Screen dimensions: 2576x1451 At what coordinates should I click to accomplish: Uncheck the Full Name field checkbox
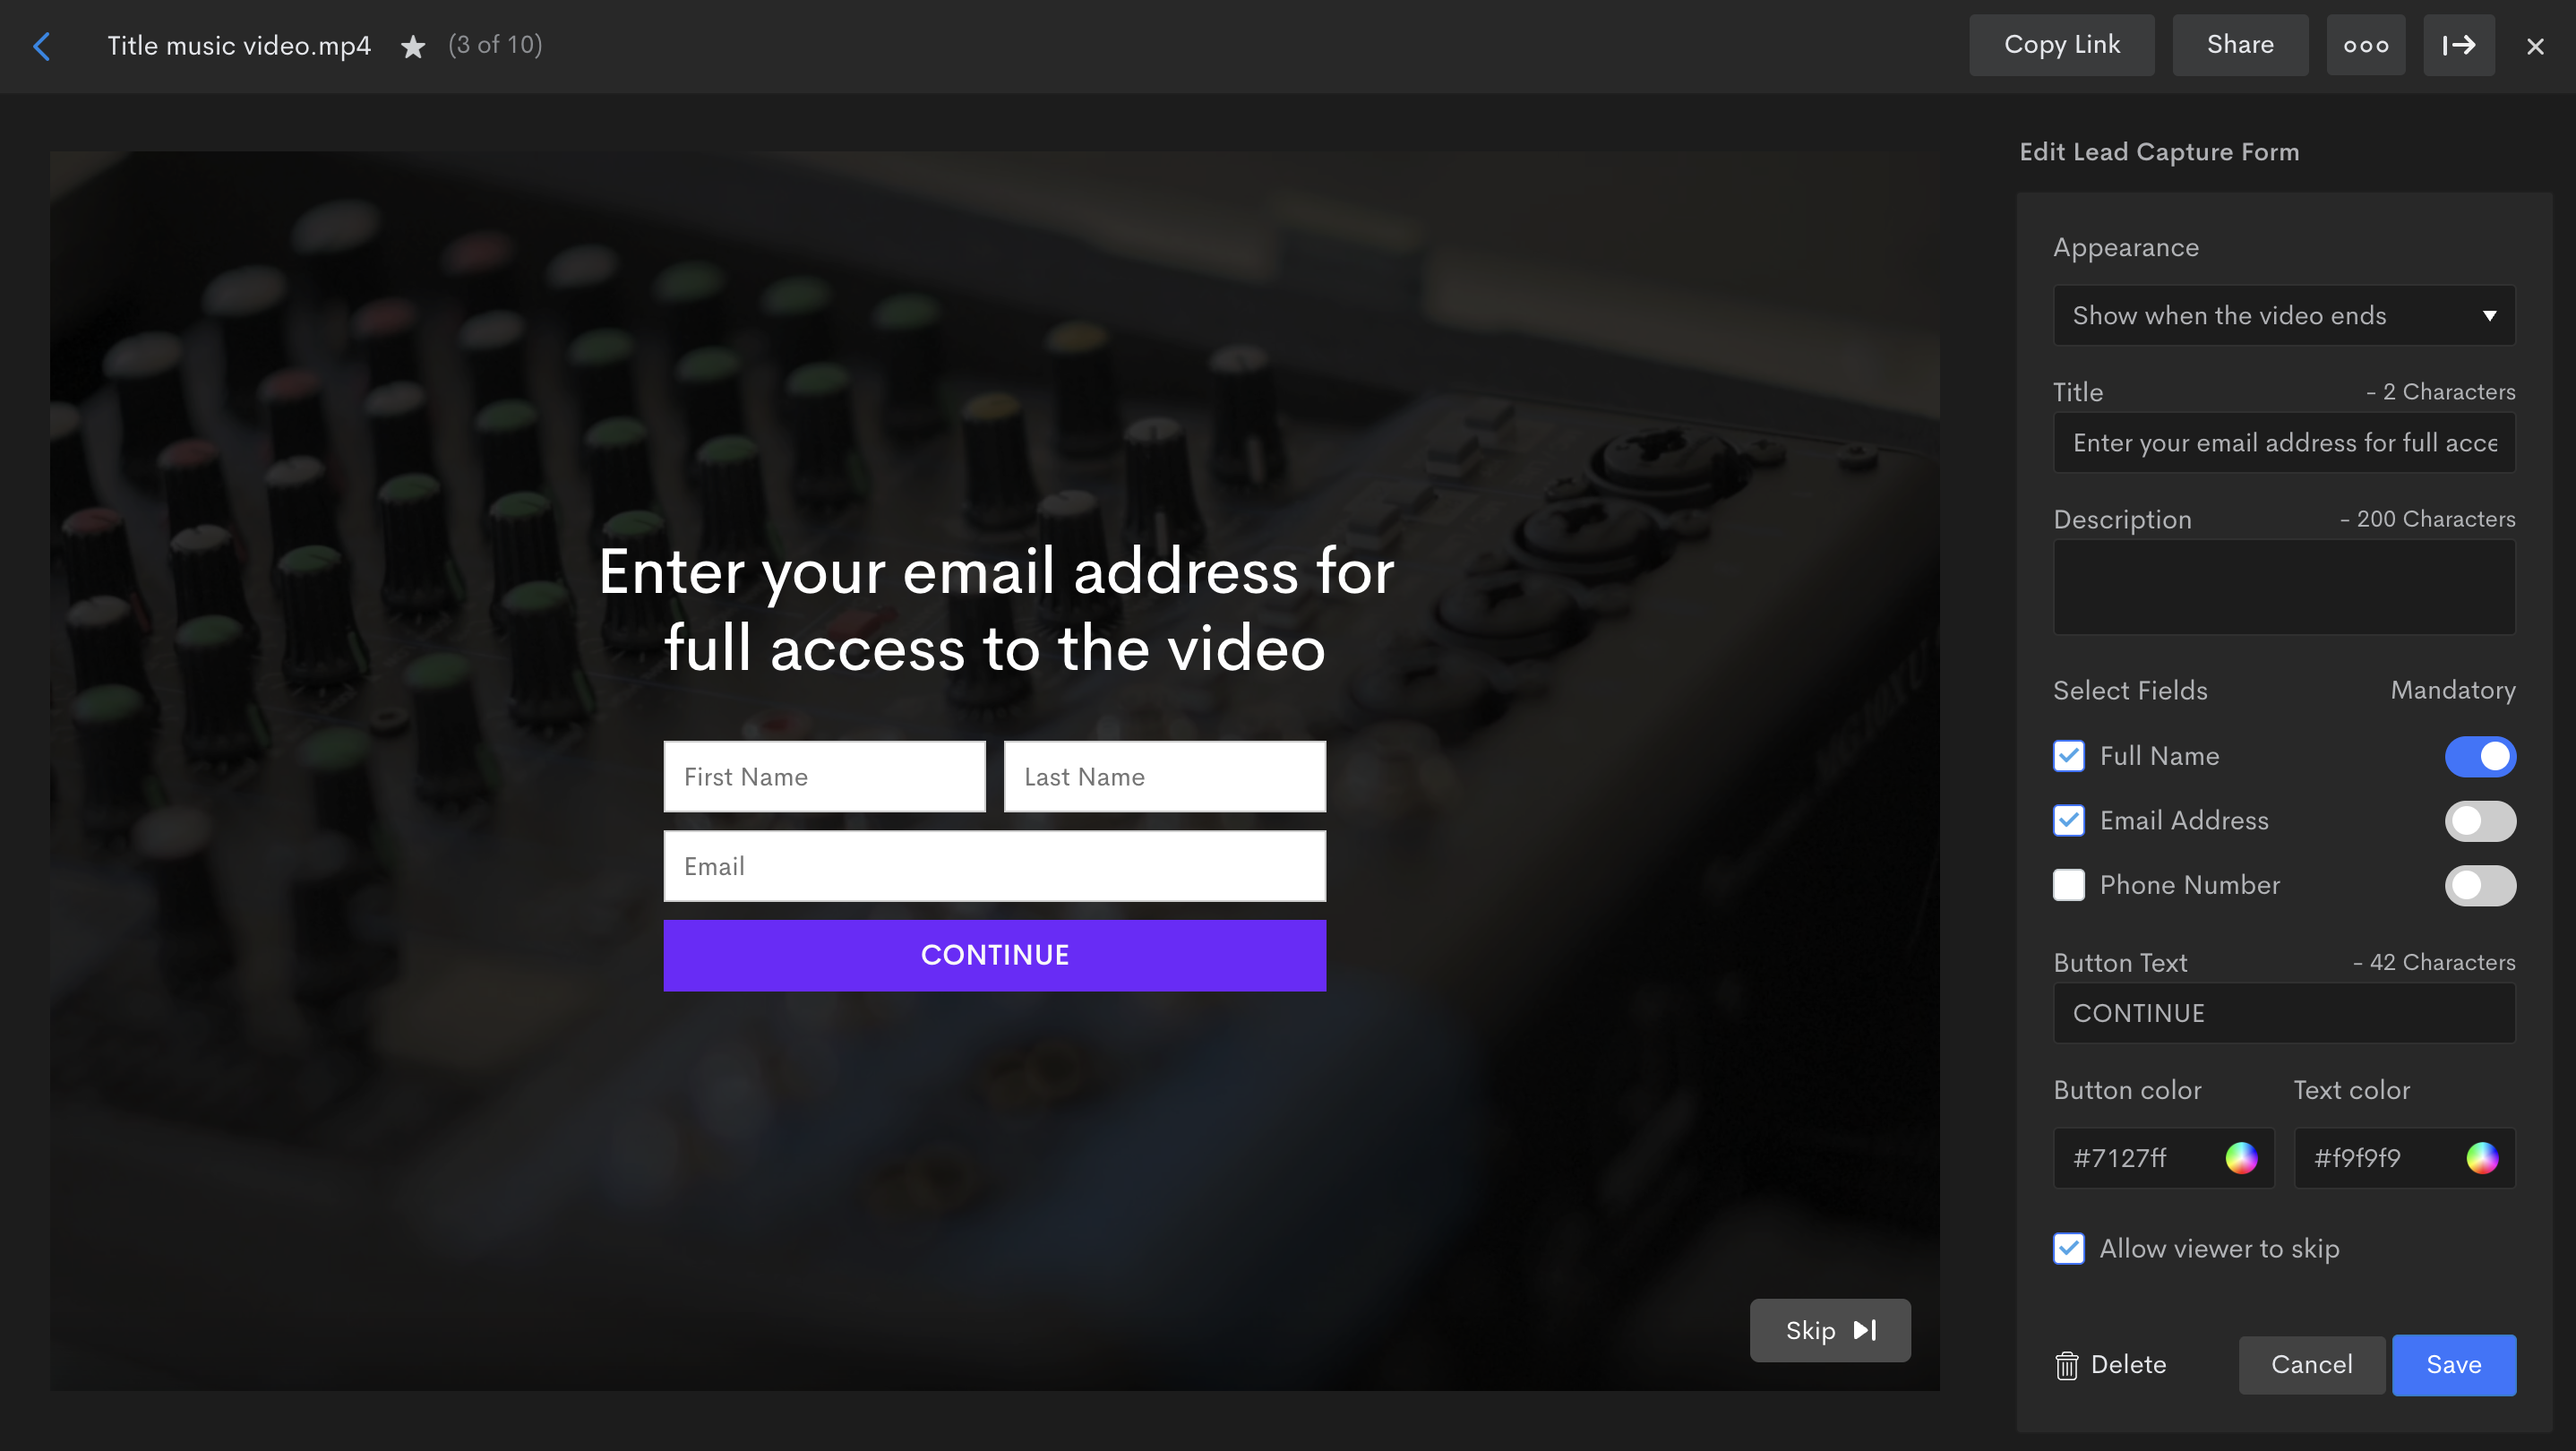click(x=2069, y=756)
